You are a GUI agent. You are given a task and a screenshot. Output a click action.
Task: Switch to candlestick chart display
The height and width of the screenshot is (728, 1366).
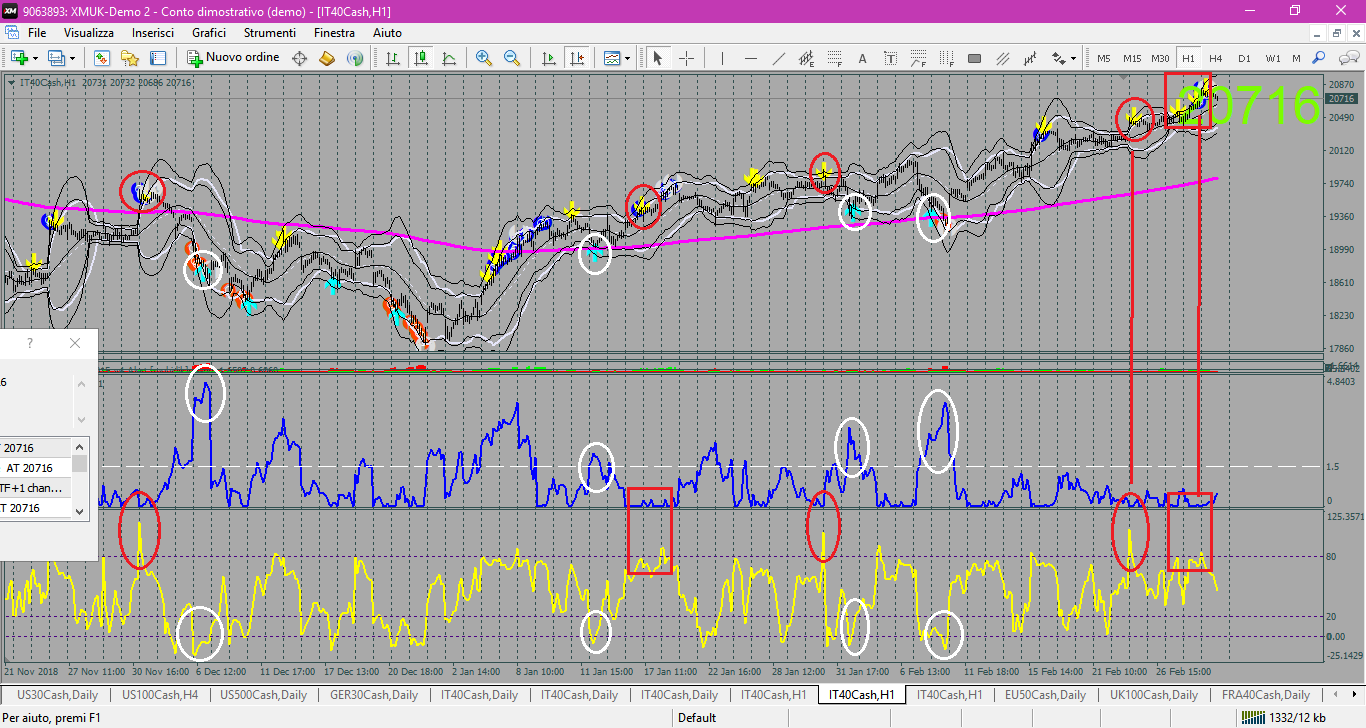[421, 58]
